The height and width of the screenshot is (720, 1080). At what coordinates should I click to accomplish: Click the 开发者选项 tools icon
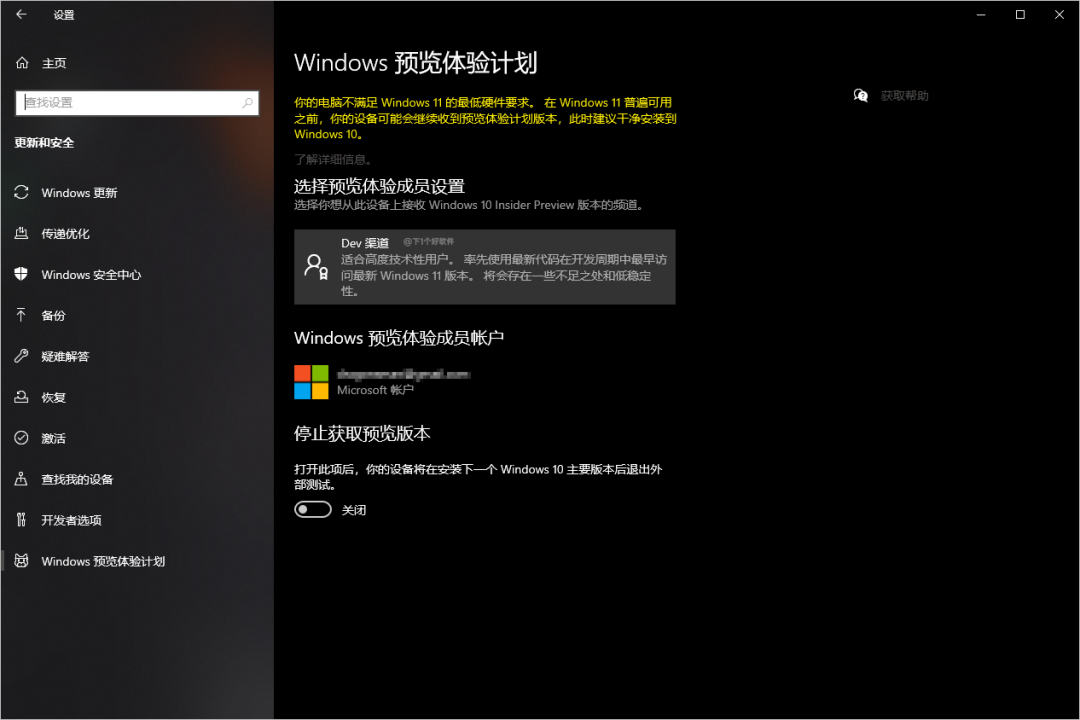click(x=21, y=520)
